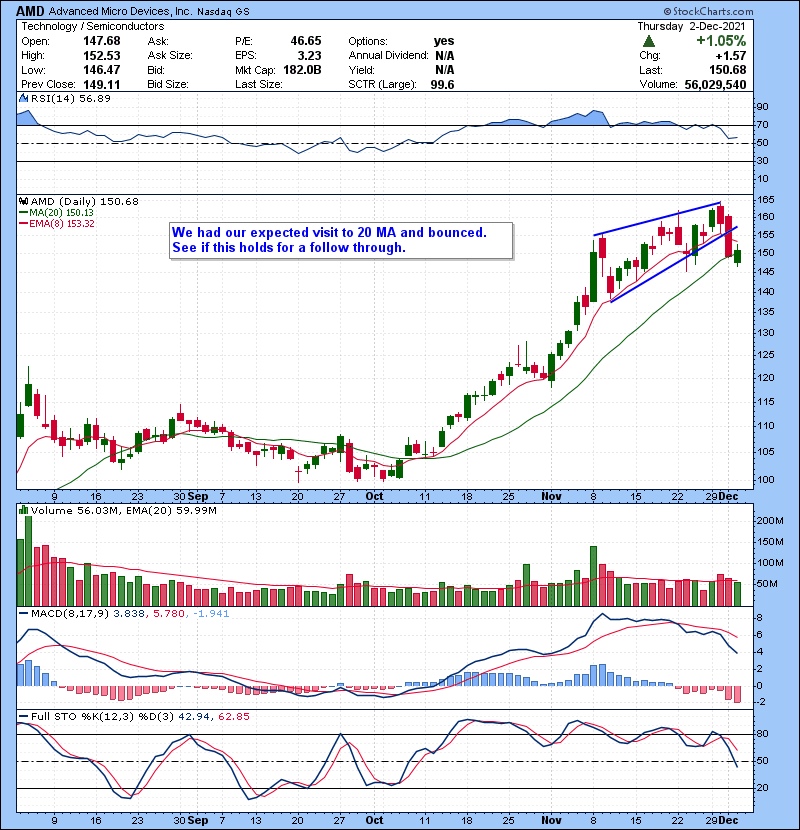
Task: Click the volume bars icon in the Volume label
Action: 23,510
